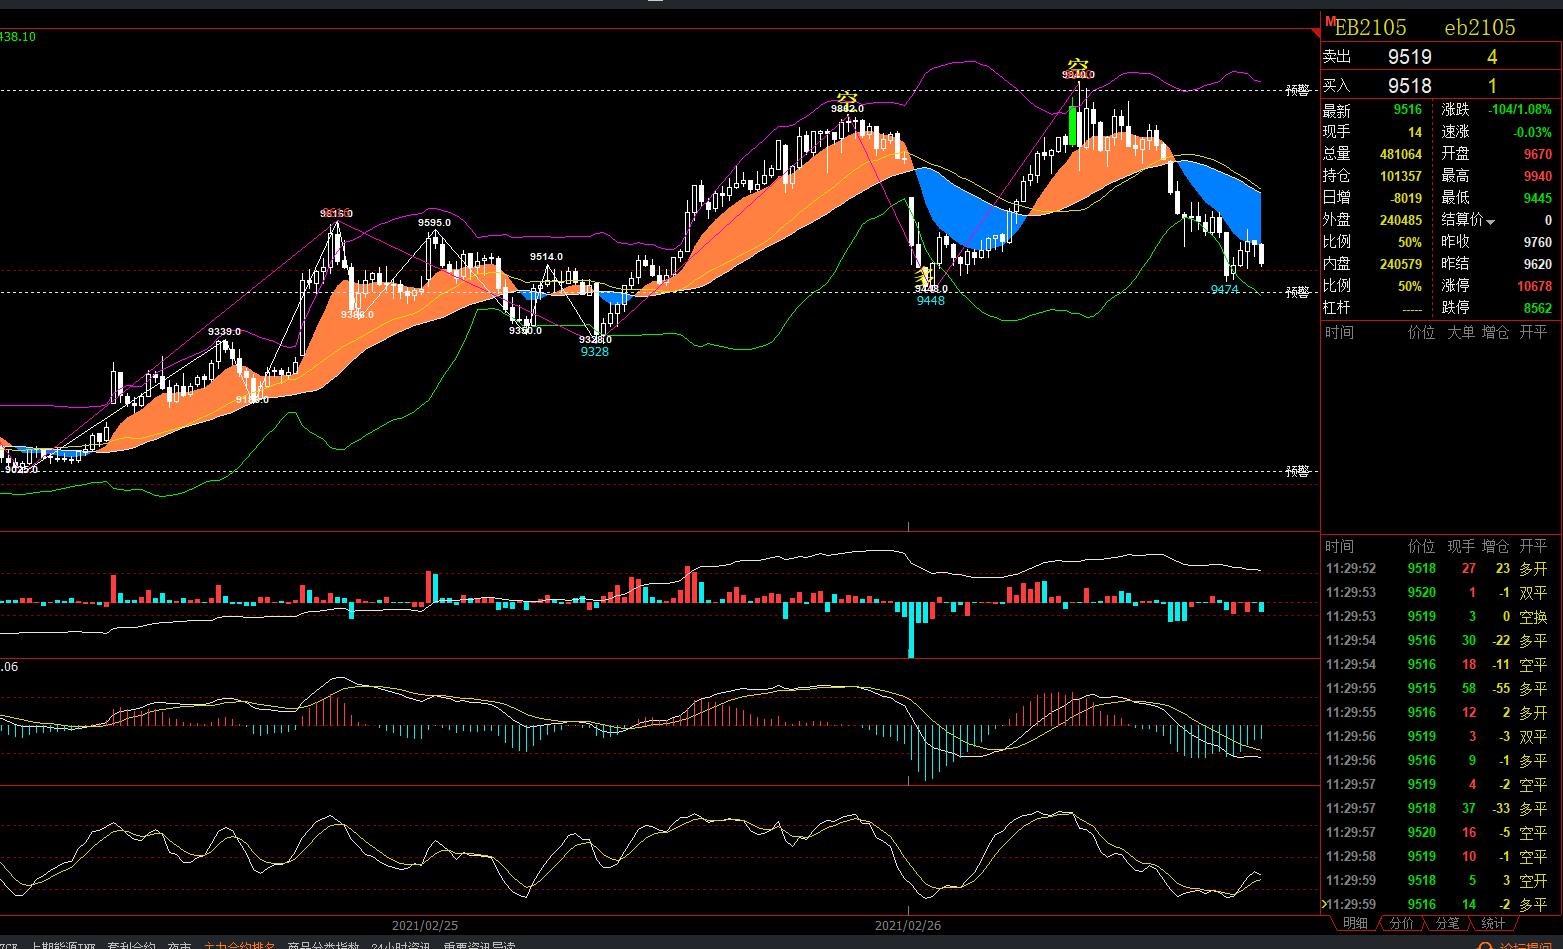The image size is (1563, 949).
Task: Click the 9514.0 peak label on chart
Action: [546, 257]
